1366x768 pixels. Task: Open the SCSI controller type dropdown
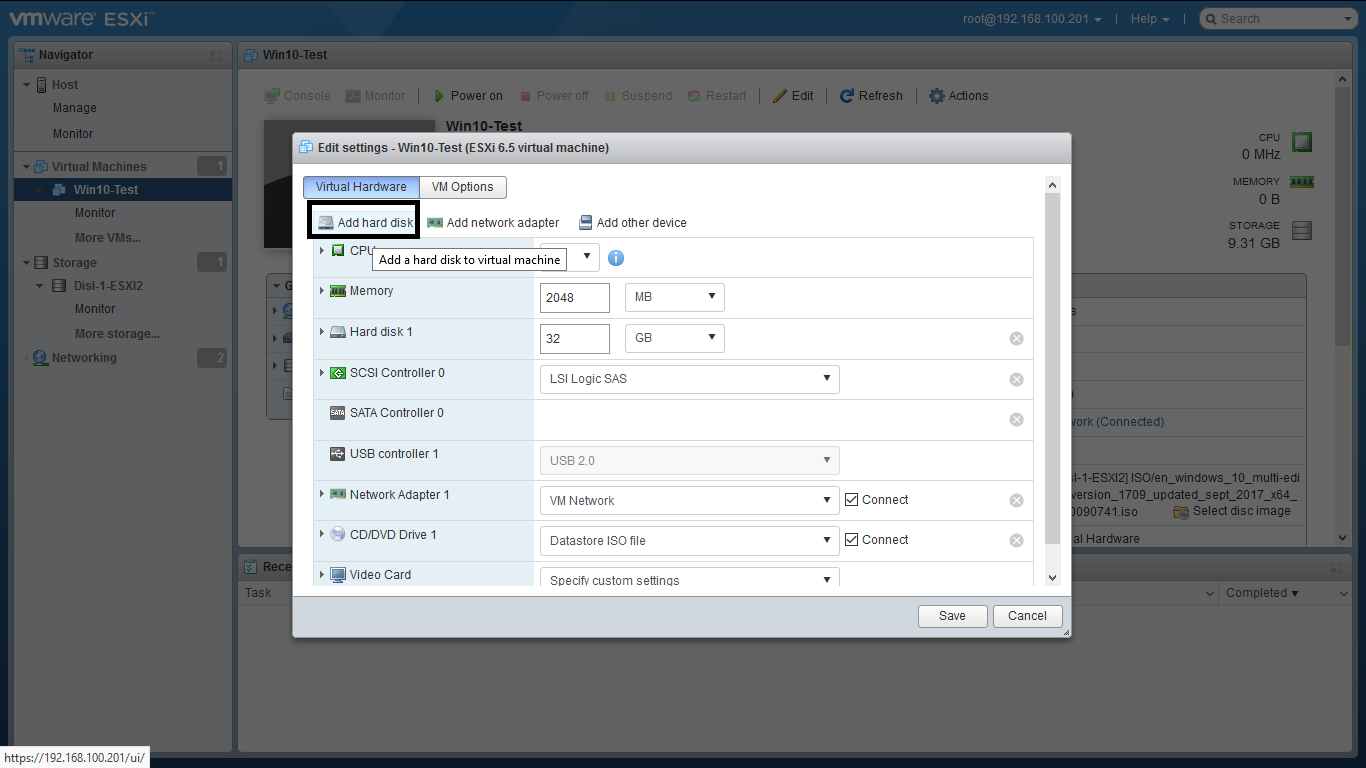click(x=689, y=379)
